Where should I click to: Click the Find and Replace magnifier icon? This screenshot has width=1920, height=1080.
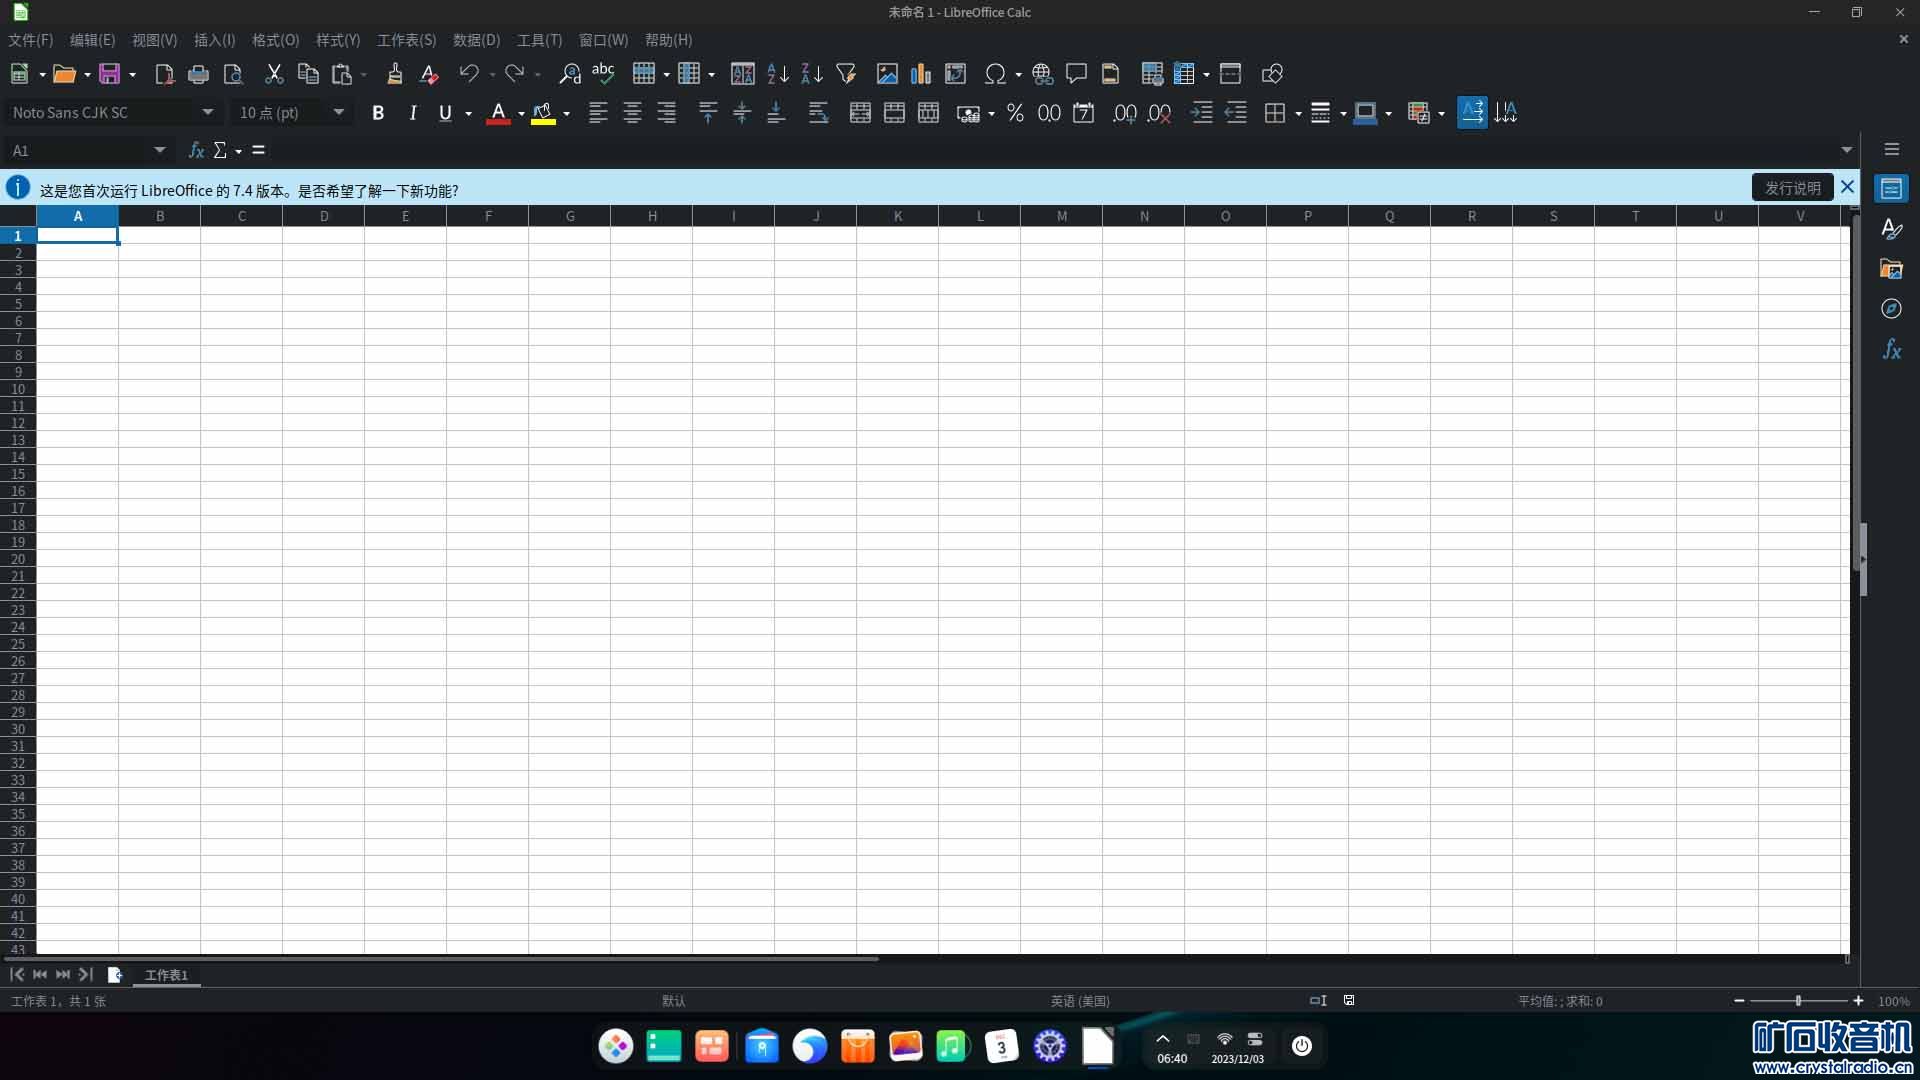[x=569, y=74]
